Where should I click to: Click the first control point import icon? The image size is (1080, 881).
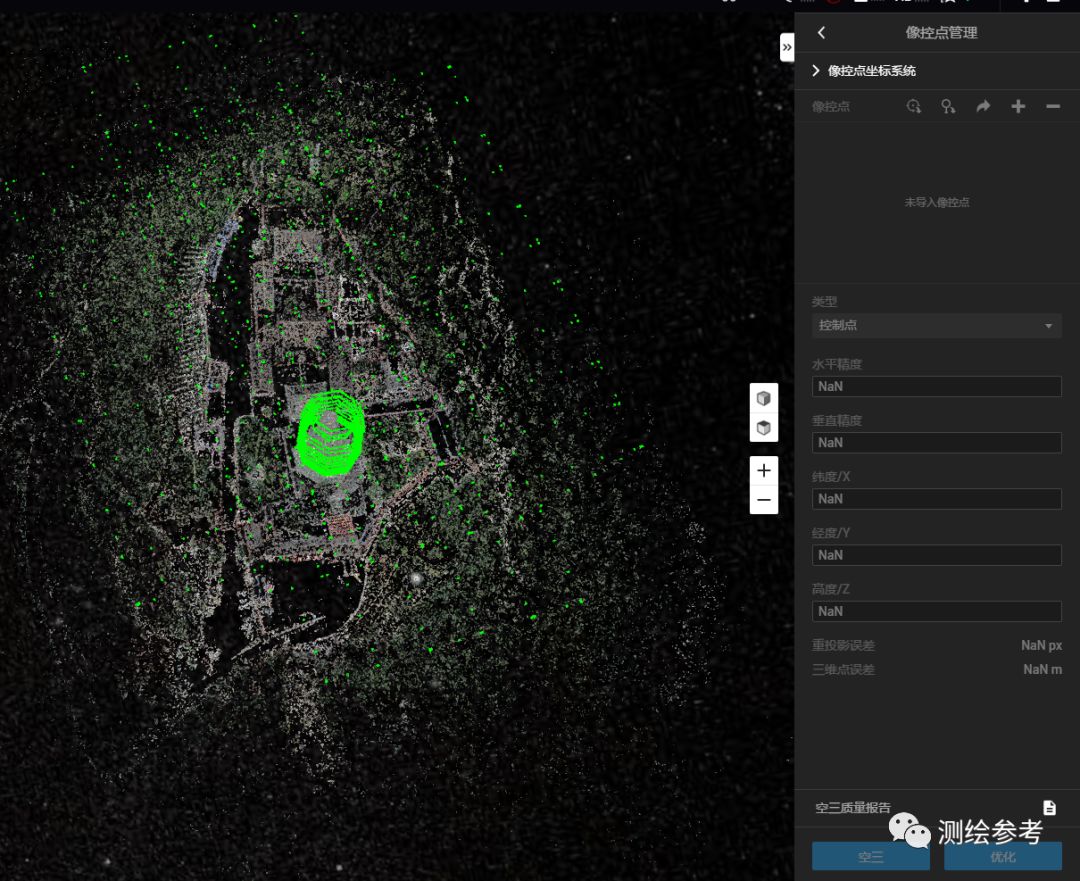913,106
